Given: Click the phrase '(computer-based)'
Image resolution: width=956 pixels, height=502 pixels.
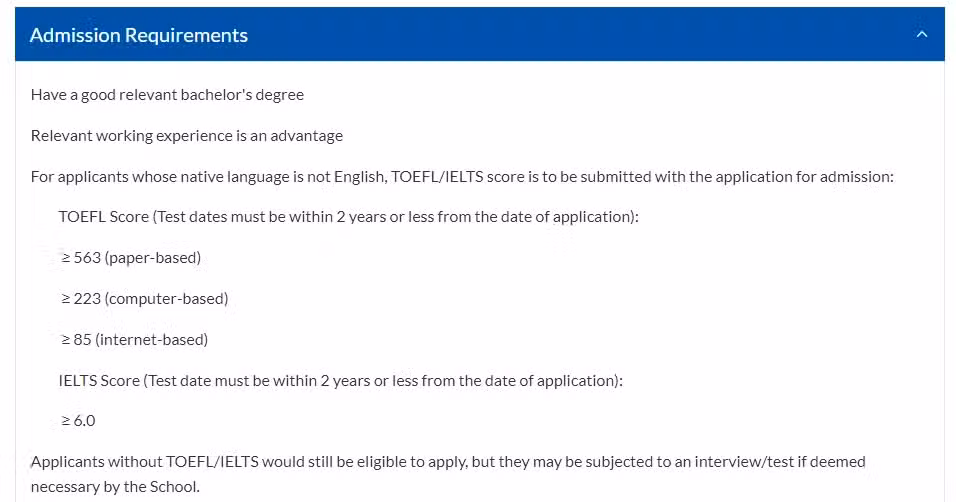Looking at the screenshot, I should pyautogui.click(x=166, y=298).
